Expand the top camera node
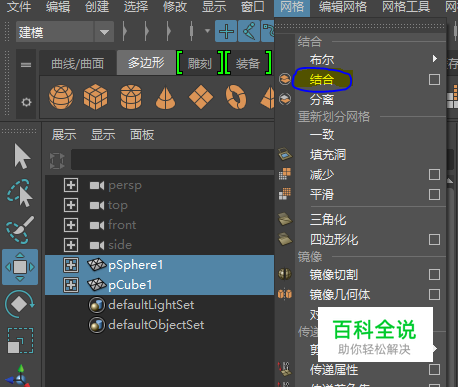Screen dimensions: 458x387 coord(71,205)
